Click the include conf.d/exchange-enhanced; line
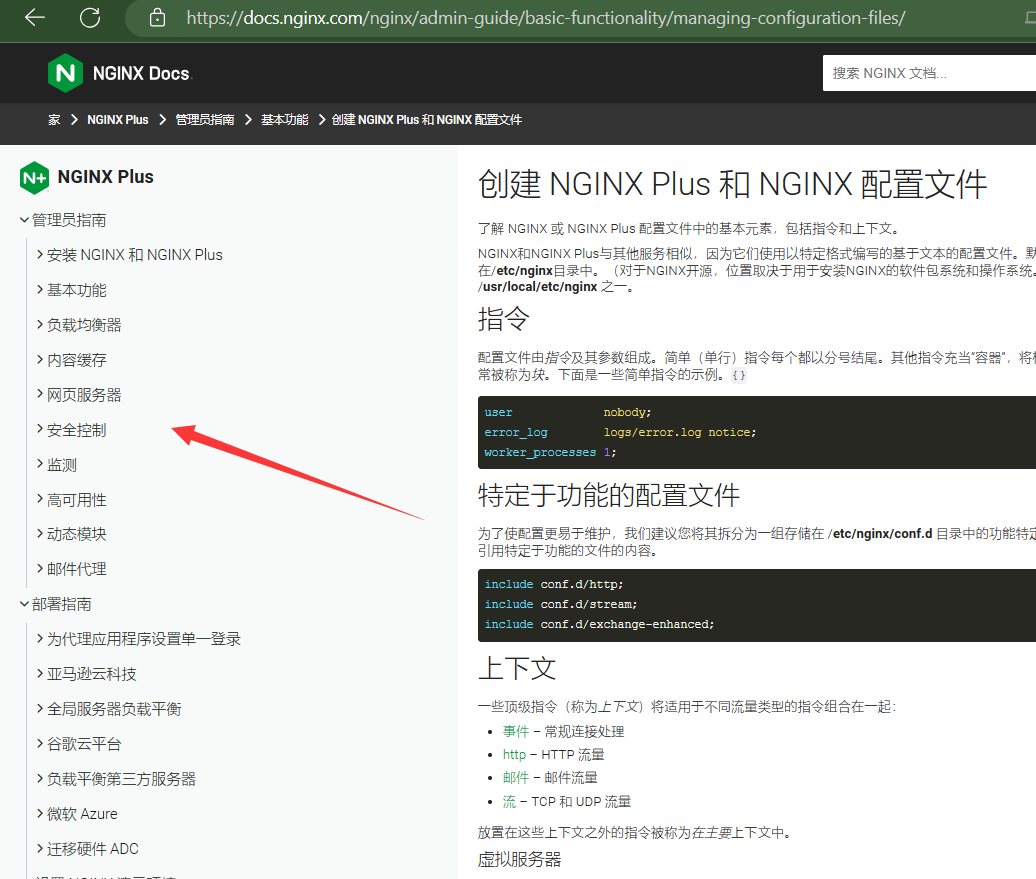 (599, 625)
